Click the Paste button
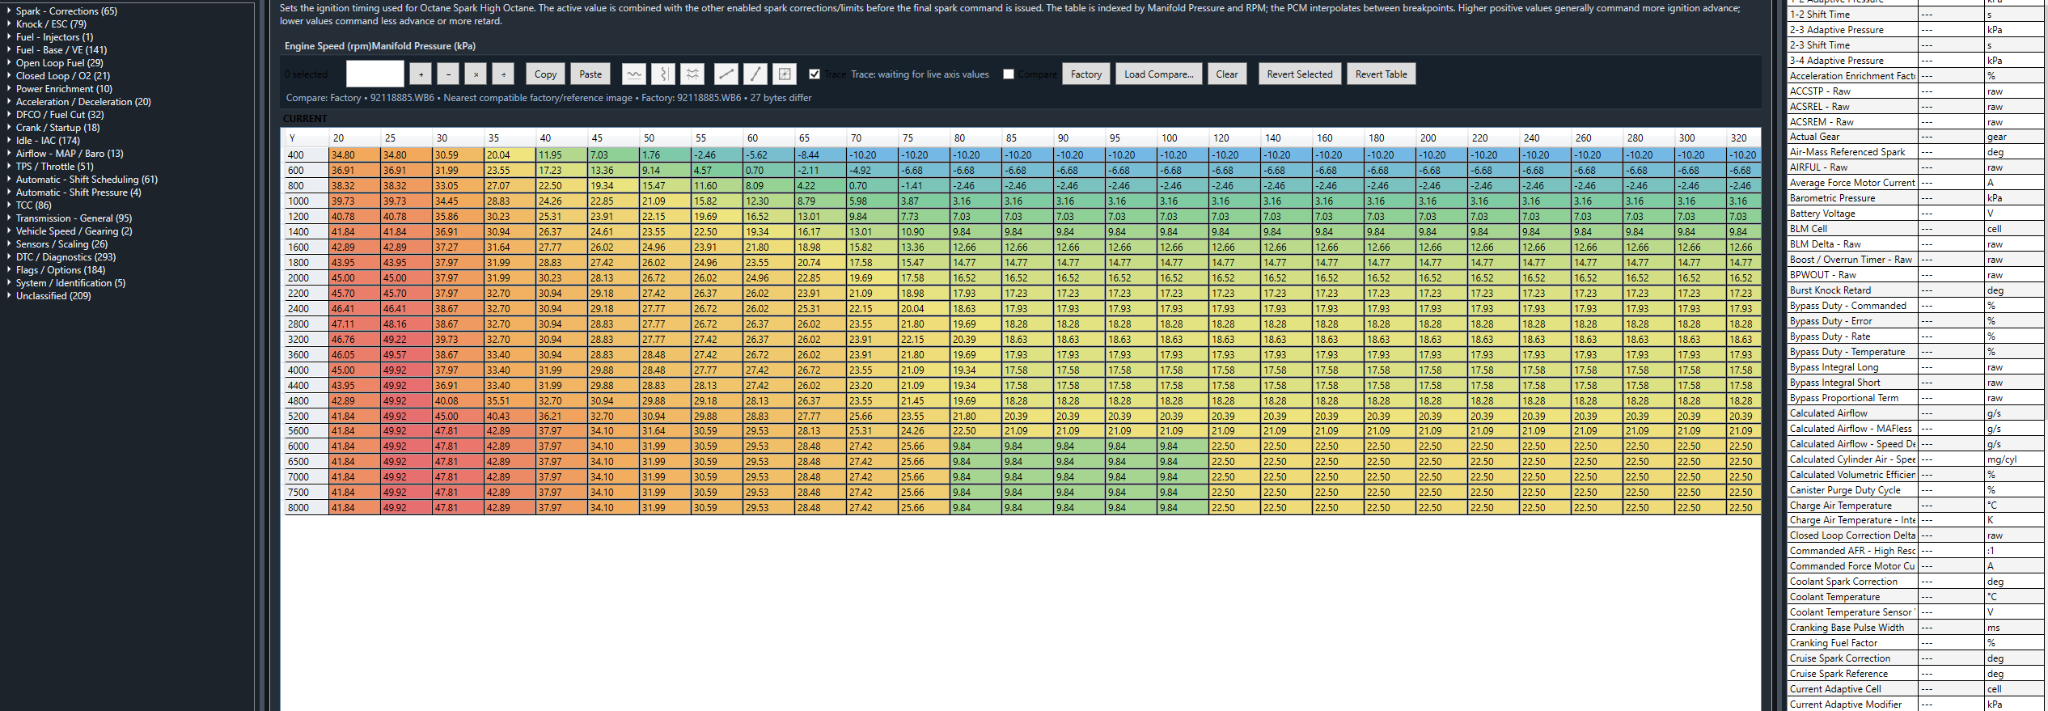The image size is (2048, 711). tap(591, 74)
